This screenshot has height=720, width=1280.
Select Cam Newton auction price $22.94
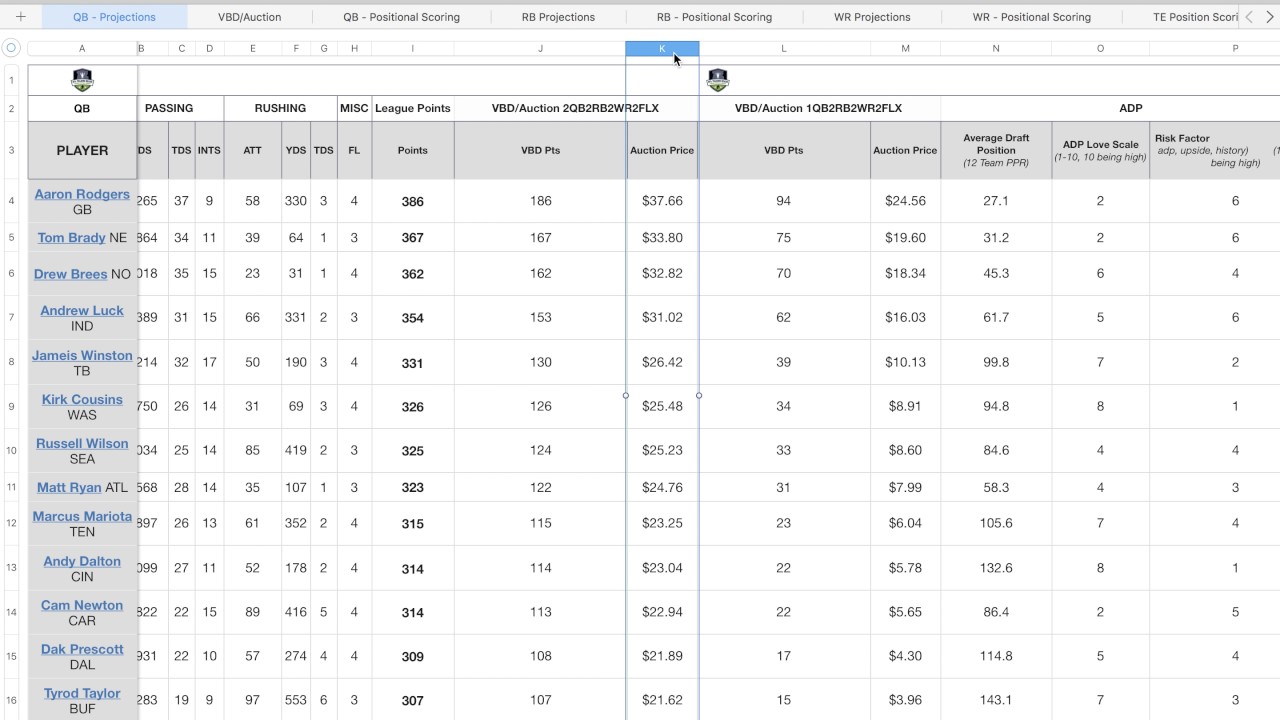662,612
